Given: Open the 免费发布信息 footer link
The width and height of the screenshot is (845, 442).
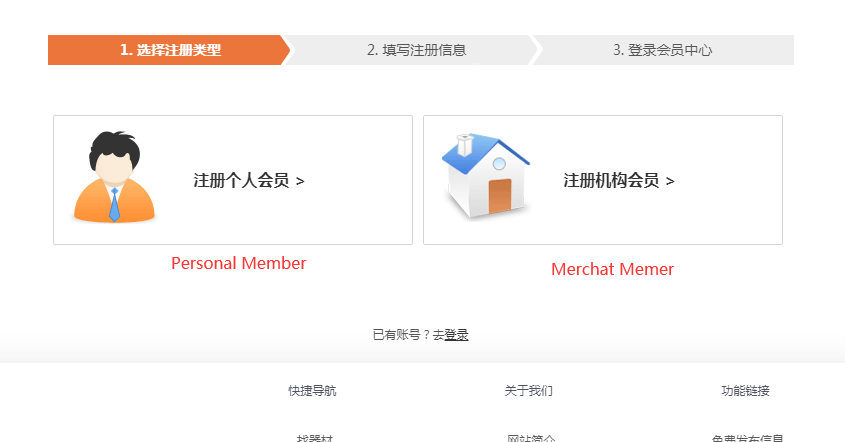Looking at the screenshot, I should [747, 438].
